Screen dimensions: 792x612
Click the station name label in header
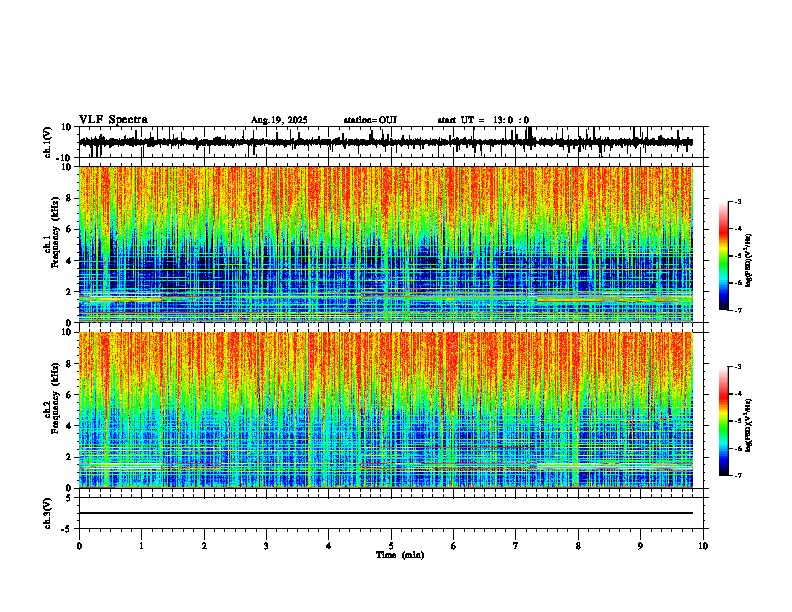(x=370, y=120)
